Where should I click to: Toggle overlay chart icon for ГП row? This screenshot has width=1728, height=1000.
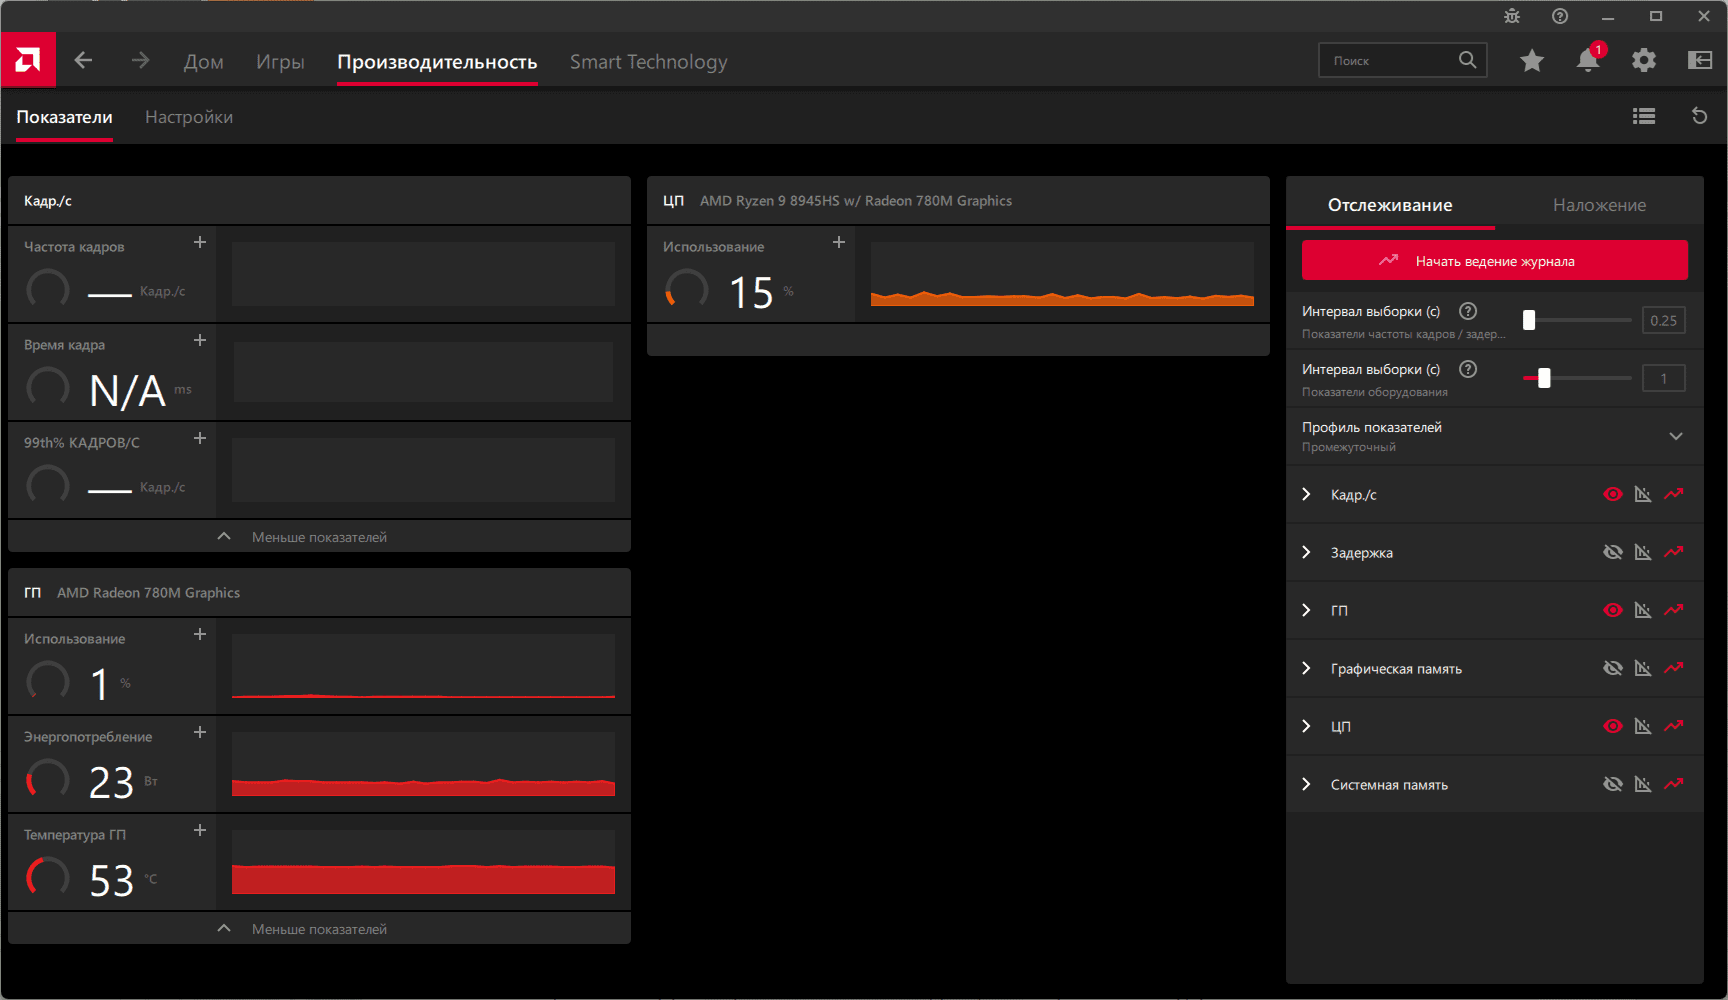1643,610
